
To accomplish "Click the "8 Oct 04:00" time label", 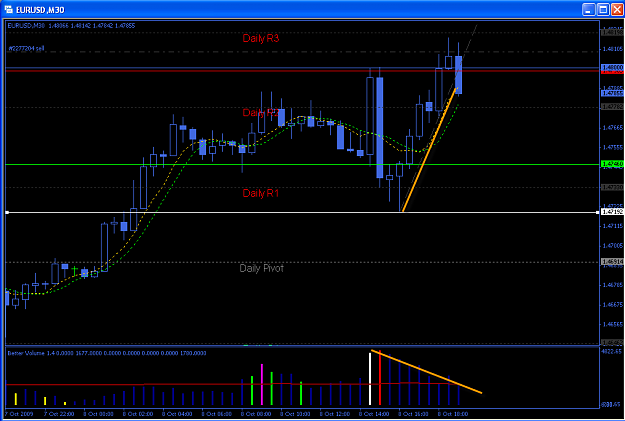I will click(177, 414).
